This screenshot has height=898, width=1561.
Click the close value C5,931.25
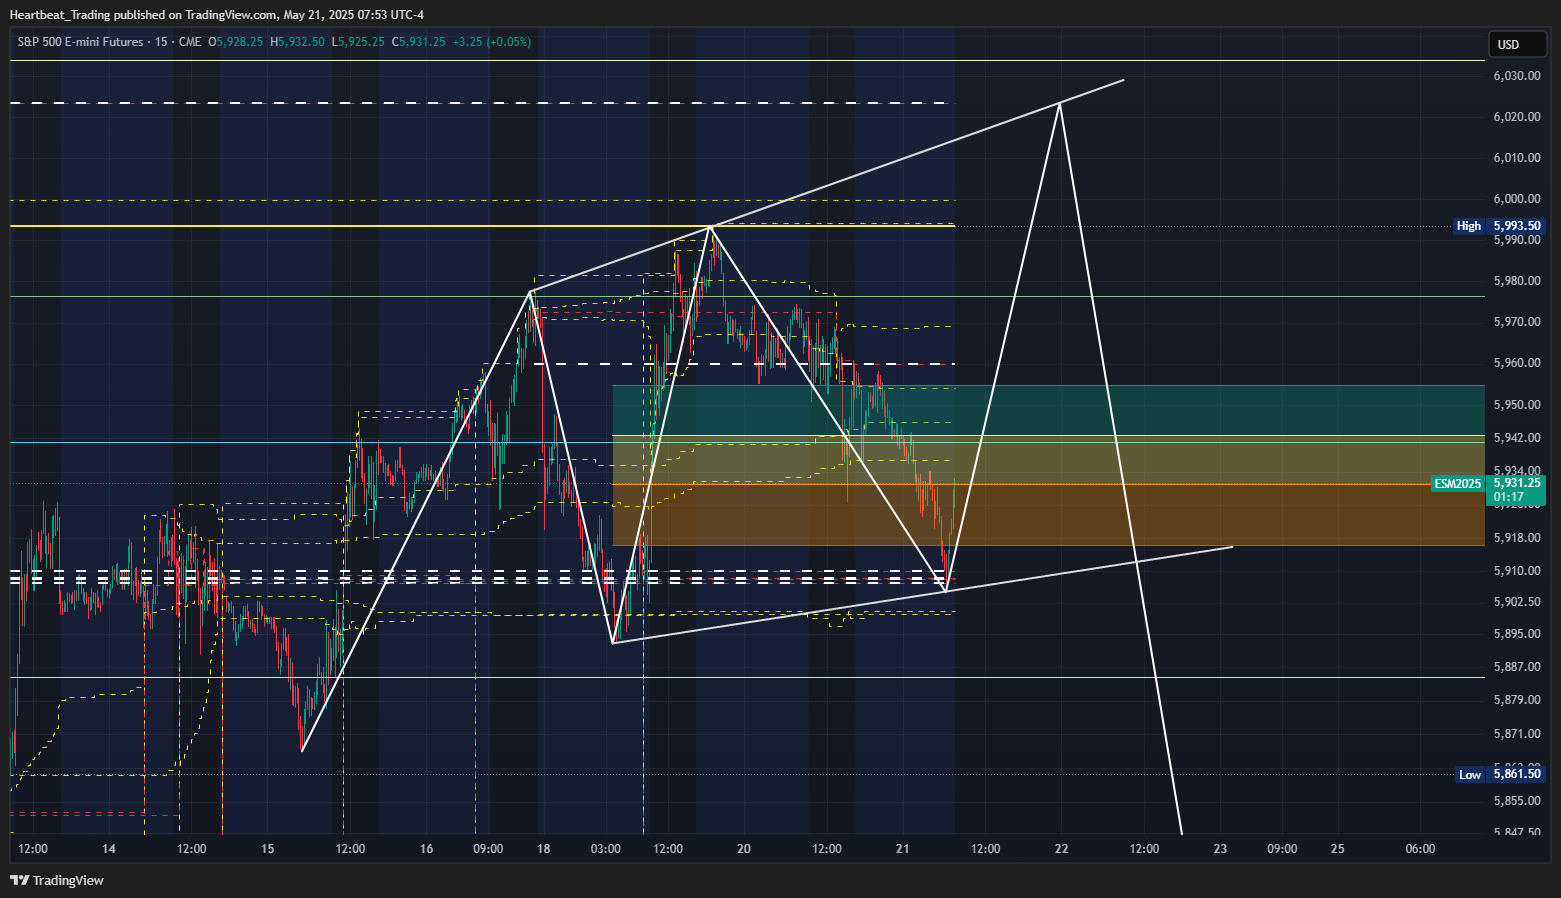pos(419,42)
